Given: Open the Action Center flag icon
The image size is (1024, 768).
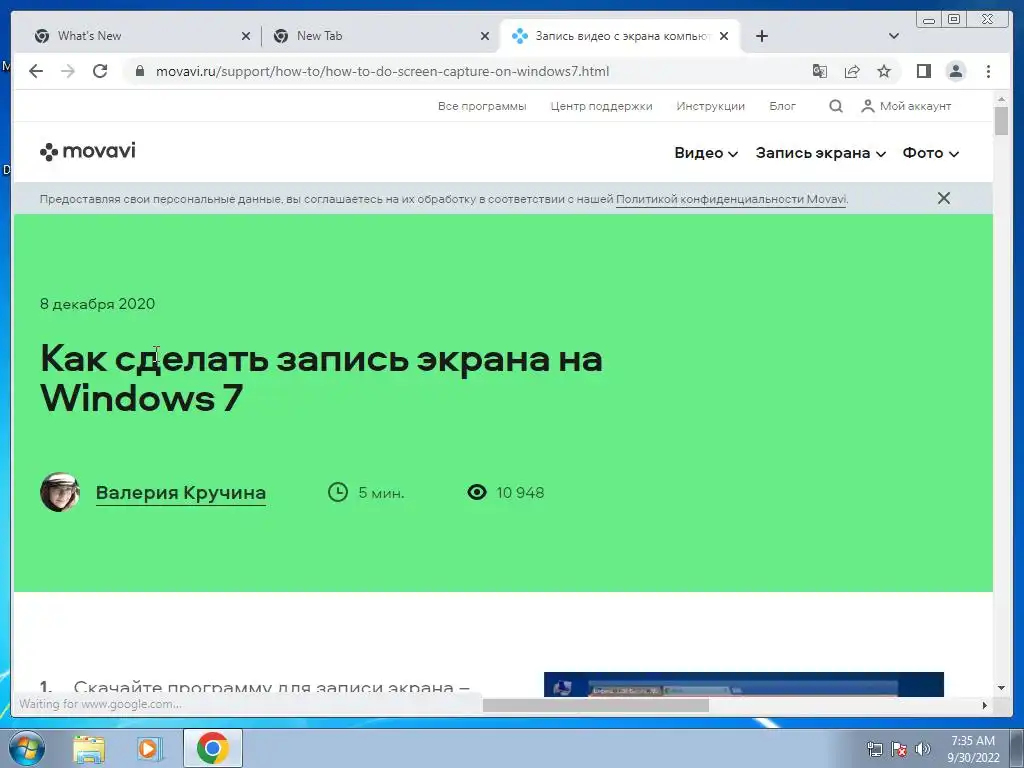Looking at the screenshot, I should point(899,749).
